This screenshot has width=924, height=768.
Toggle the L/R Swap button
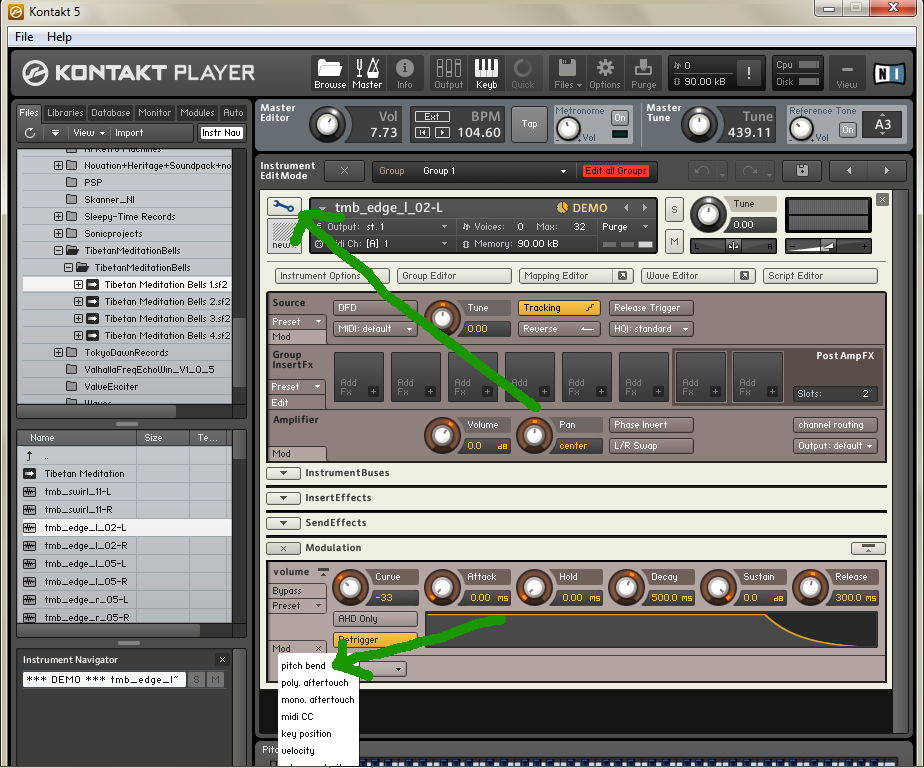tap(651, 446)
